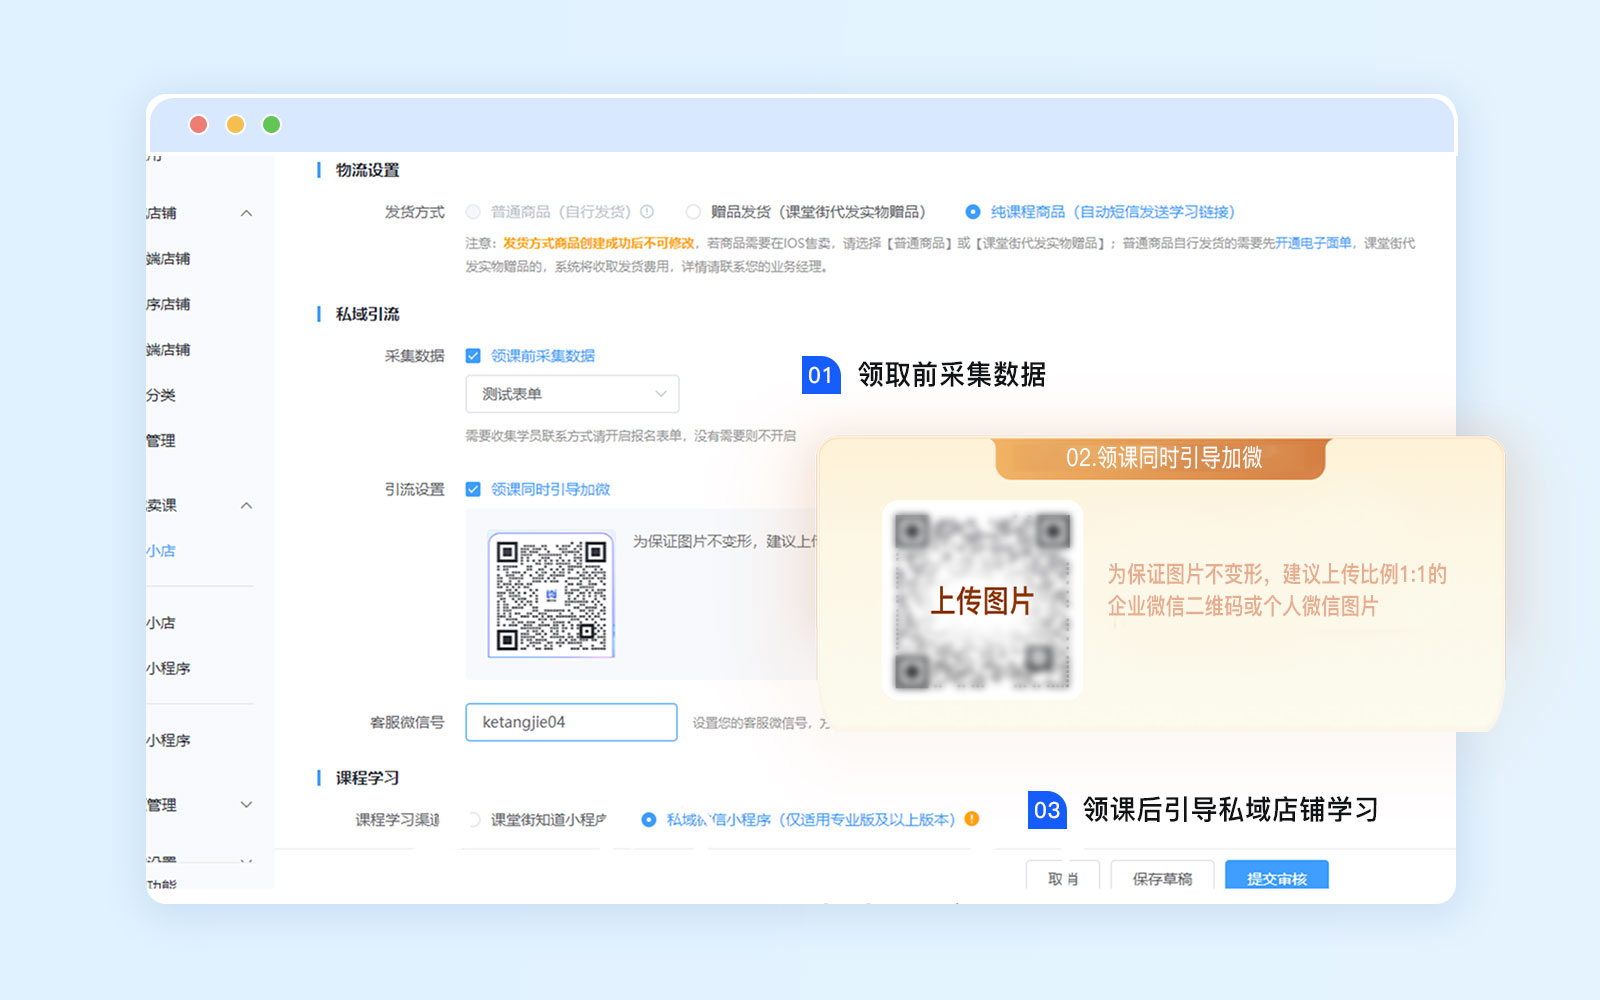
Task: Open the 开通电子面单 link
Action: (1313, 243)
